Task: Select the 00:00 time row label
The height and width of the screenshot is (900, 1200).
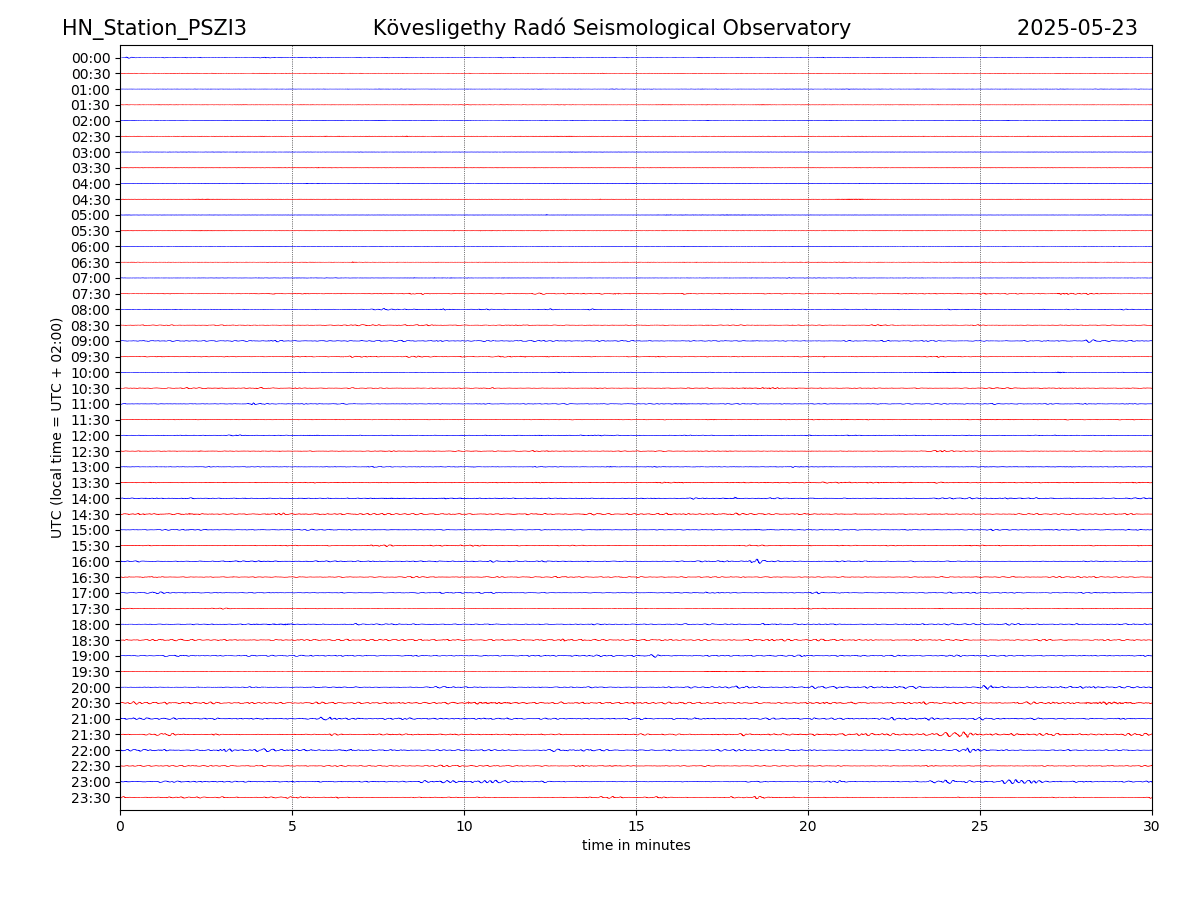Action: coord(90,58)
